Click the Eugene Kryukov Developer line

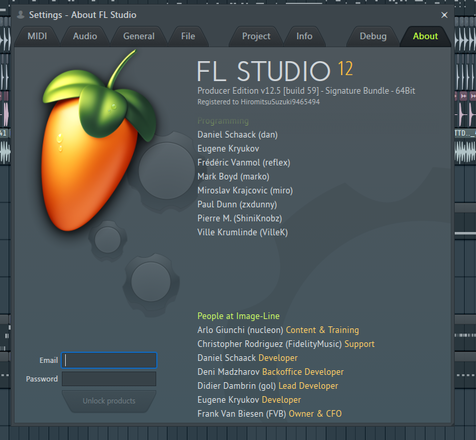(249, 400)
